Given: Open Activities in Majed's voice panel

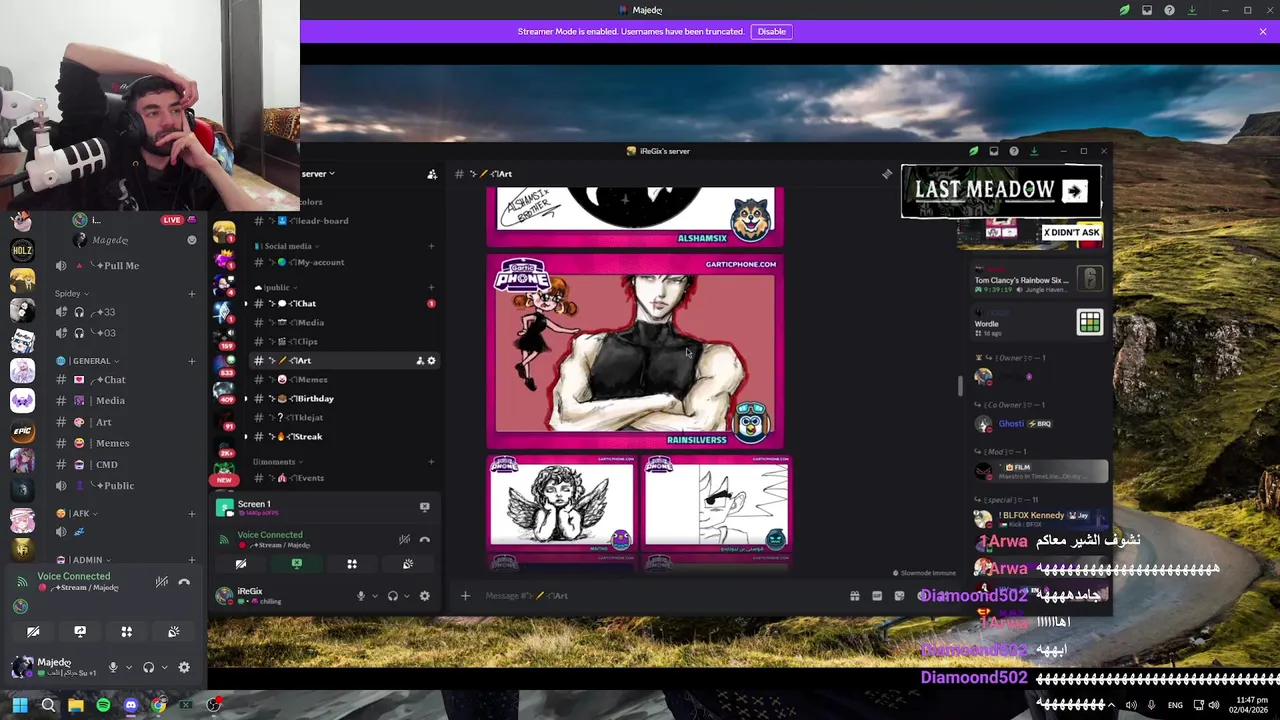Looking at the screenshot, I should coord(127,632).
